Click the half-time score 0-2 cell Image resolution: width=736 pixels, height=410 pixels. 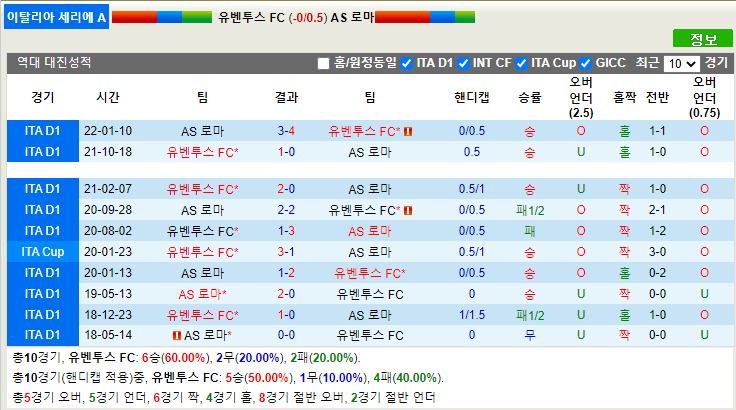point(657,273)
